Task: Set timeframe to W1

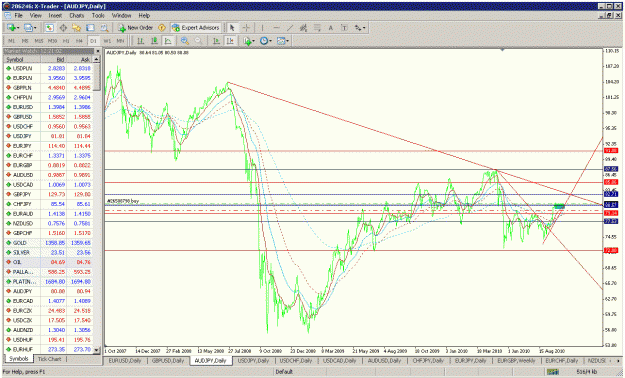Action: coord(107,41)
